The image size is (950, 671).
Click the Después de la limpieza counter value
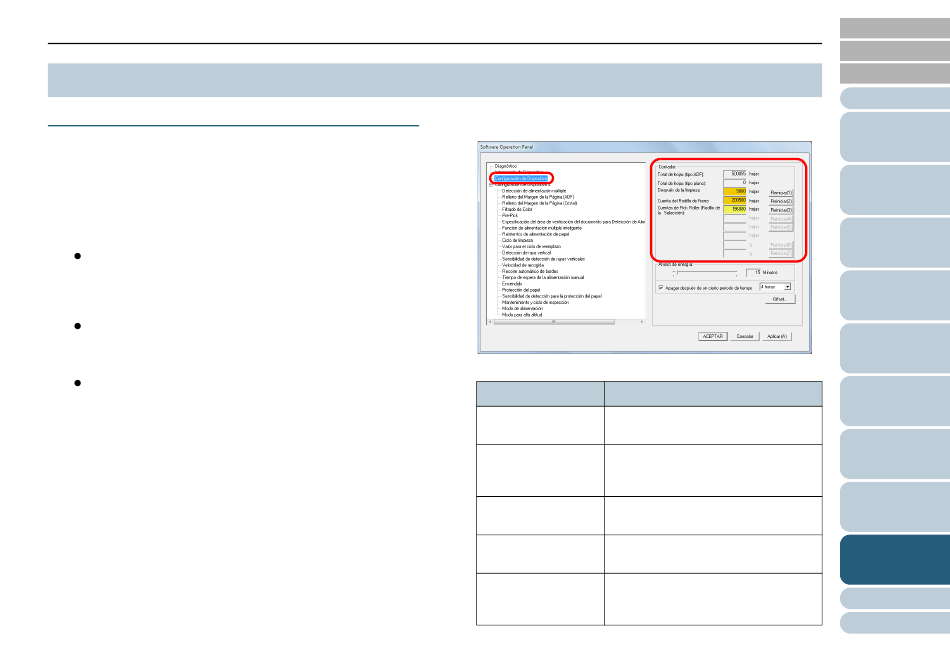(x=734, y=191)
